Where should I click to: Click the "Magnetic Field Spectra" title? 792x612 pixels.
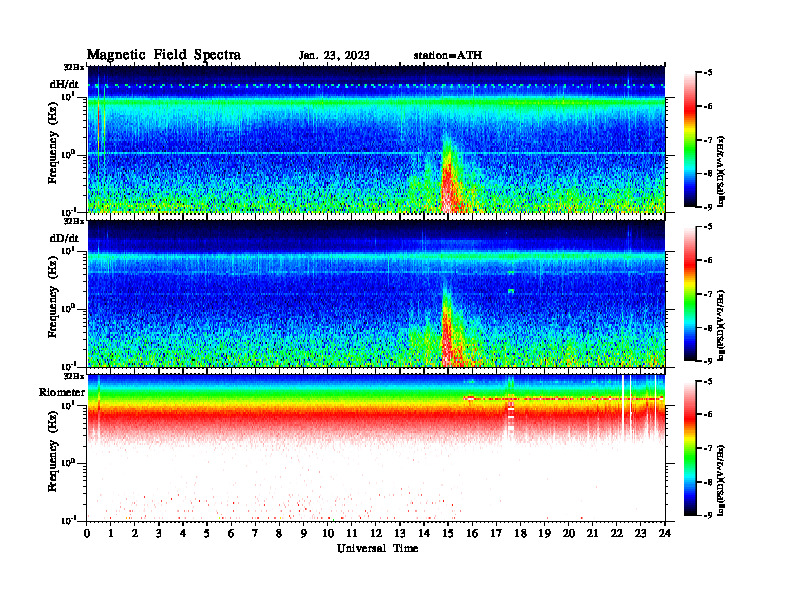coord(164,55)
